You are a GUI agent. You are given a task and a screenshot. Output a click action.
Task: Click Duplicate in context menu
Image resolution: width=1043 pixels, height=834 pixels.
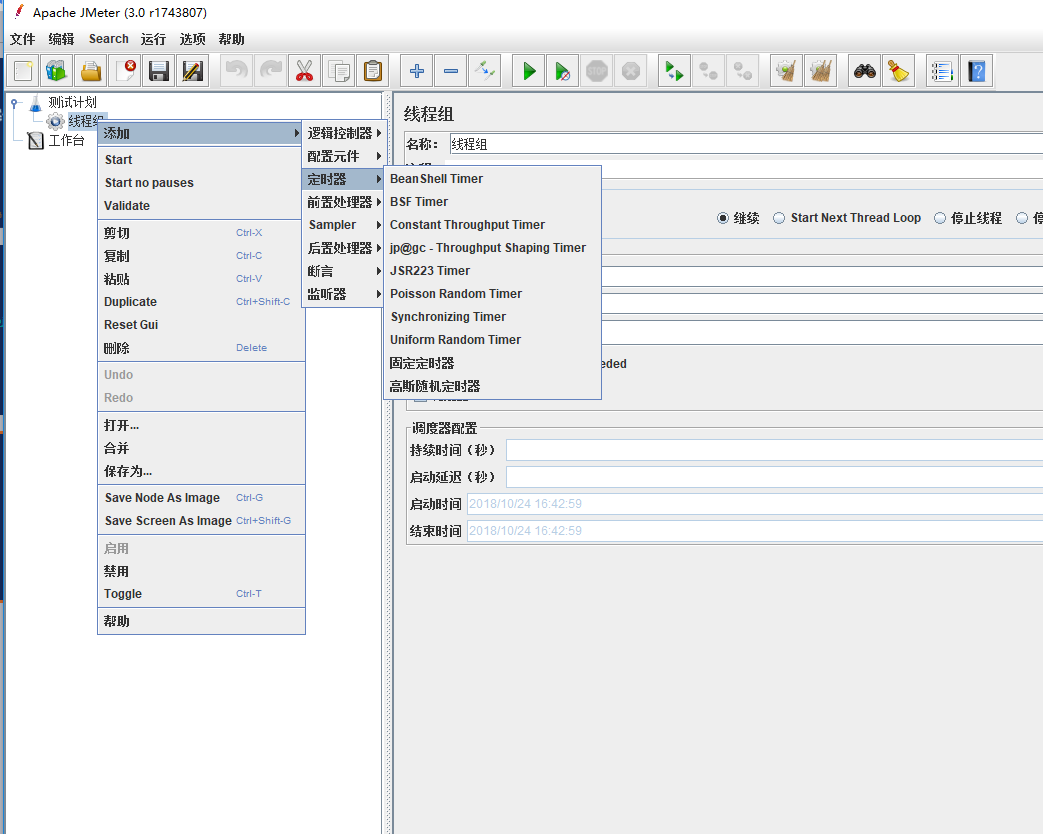[x=201, y=302]
